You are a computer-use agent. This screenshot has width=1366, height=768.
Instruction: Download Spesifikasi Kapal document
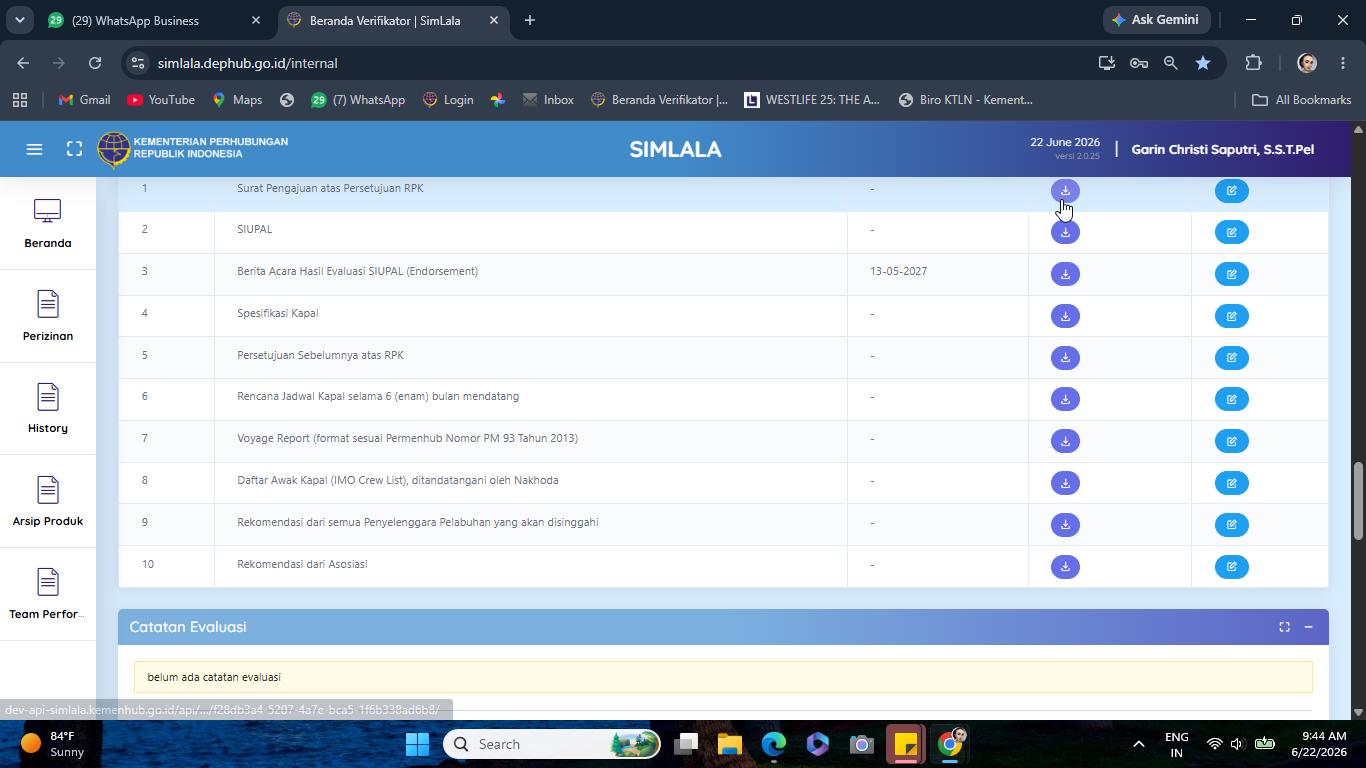point(1065,316)
